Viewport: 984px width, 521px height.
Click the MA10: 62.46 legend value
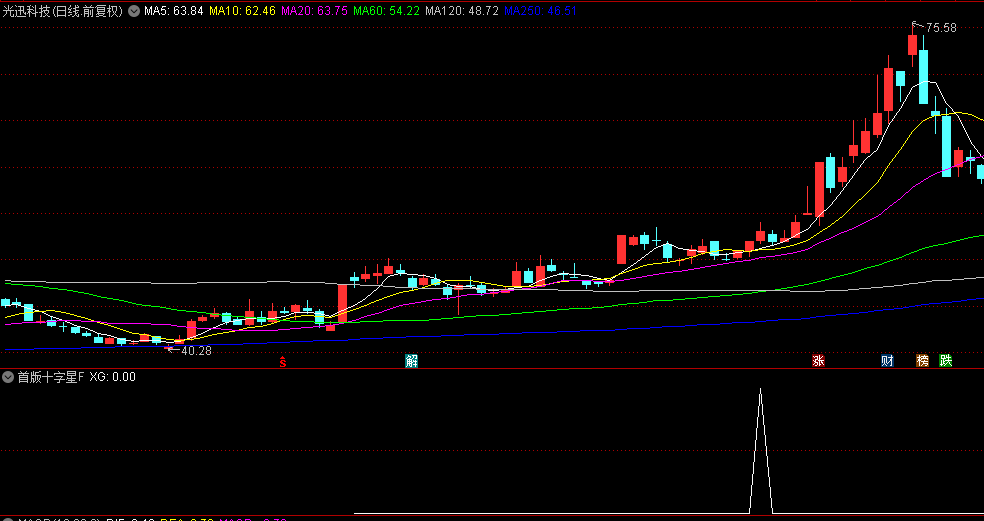click(243, 11)
